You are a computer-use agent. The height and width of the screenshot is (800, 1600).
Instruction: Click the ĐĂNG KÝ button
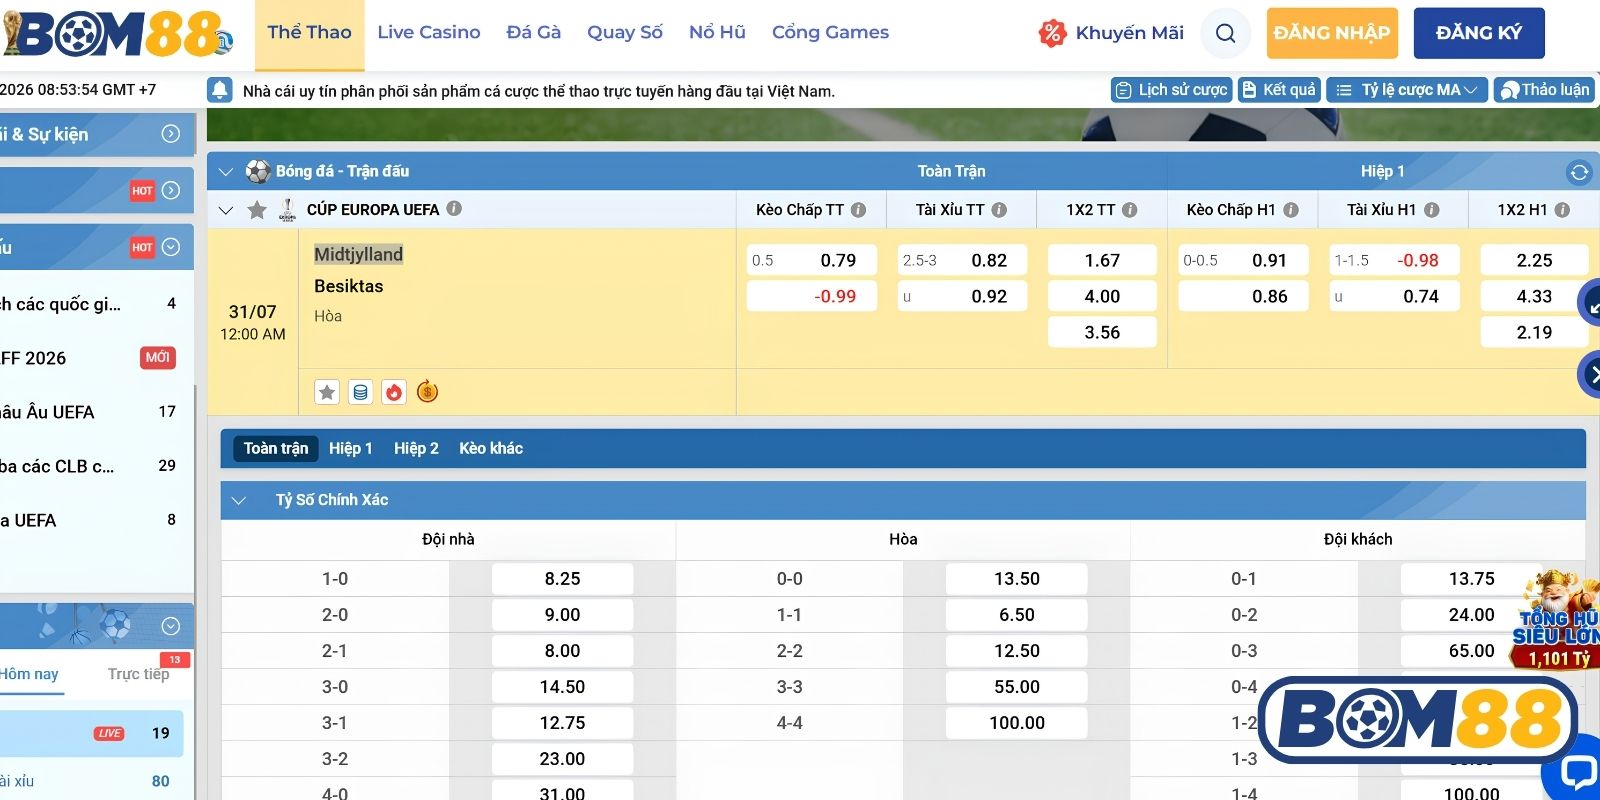(1479, 33)
